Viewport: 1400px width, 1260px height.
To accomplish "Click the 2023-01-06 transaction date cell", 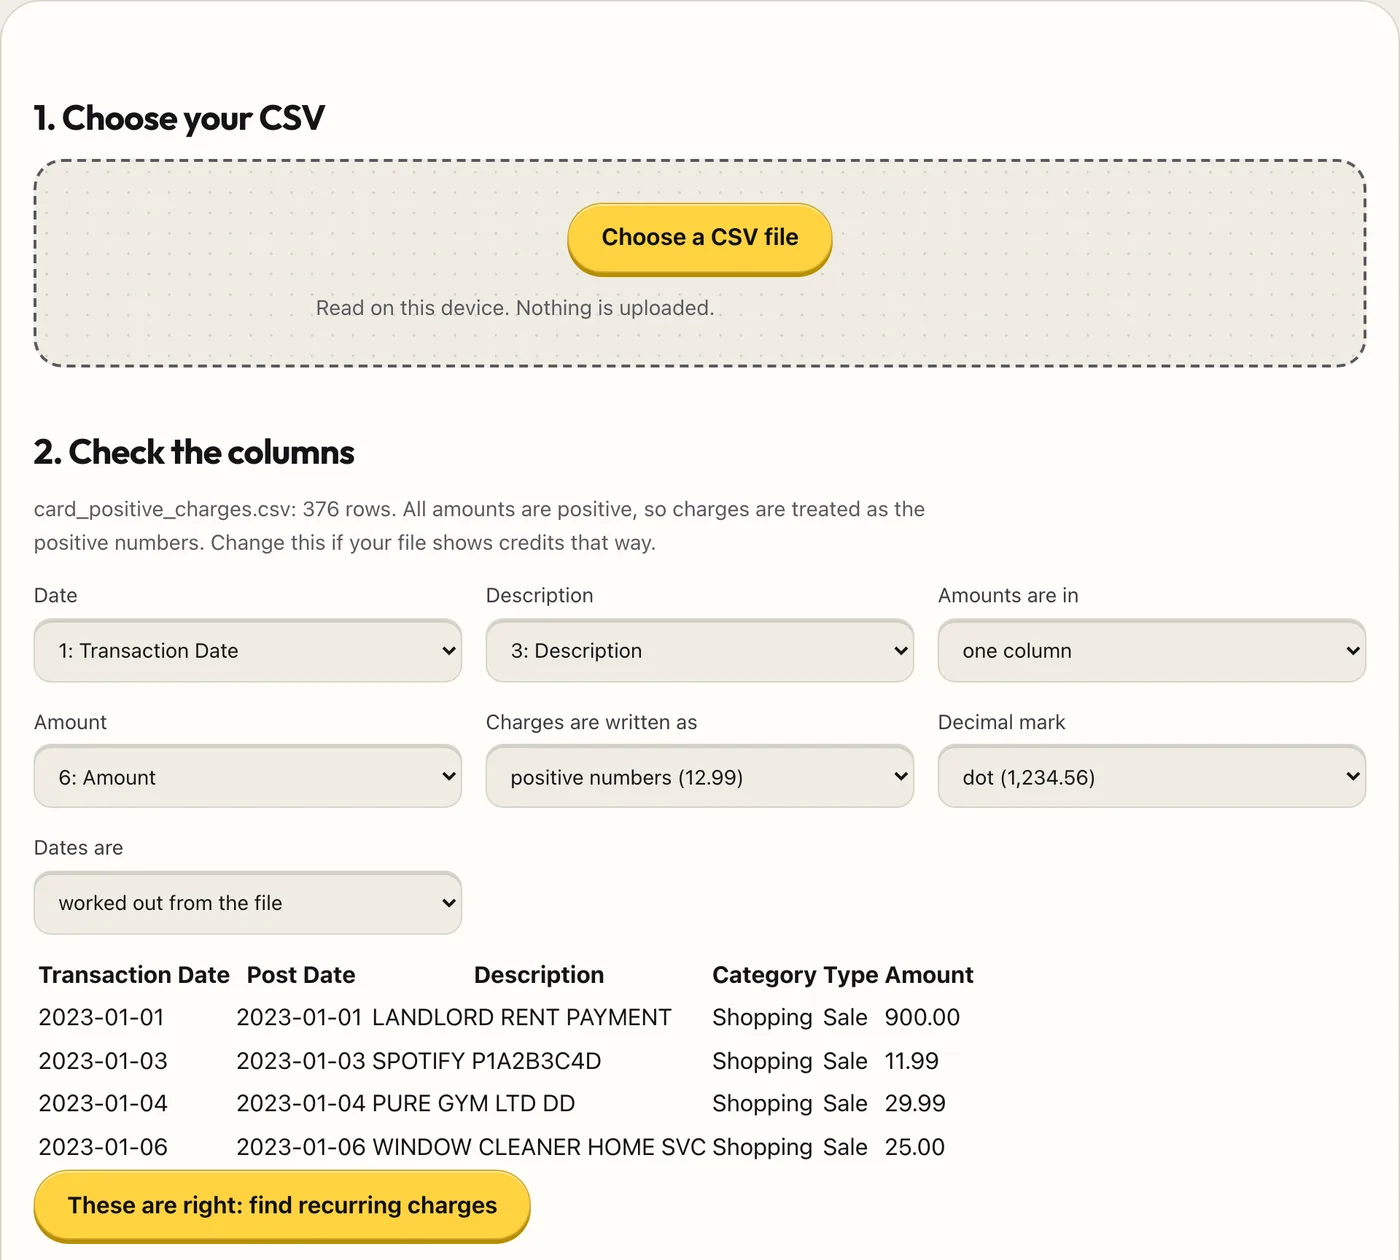I will [x=103, y=1147].
